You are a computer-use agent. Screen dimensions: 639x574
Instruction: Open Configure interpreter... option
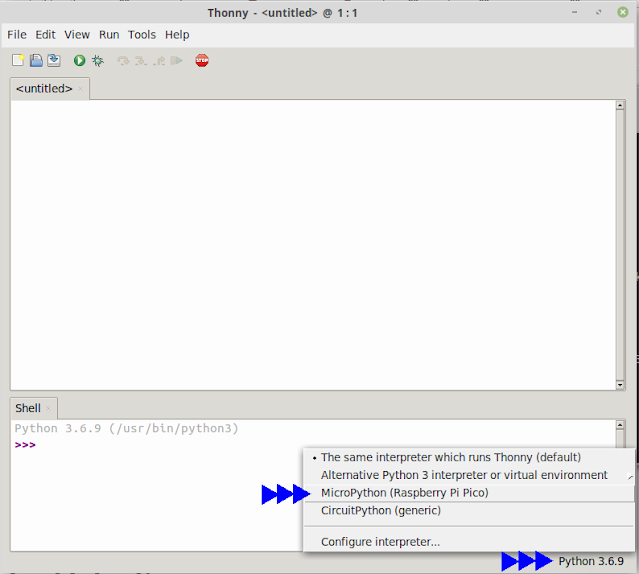[469, 542]
